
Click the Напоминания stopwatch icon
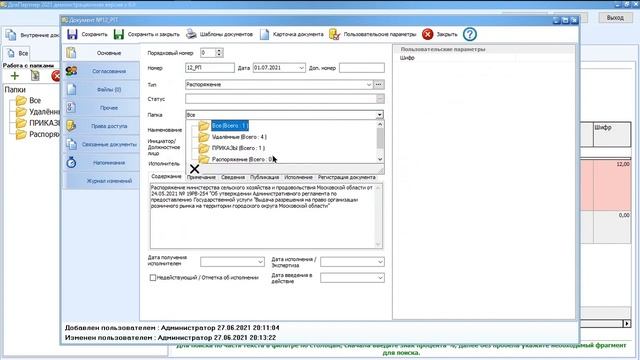pyautogui.click(x=71, y=162)
